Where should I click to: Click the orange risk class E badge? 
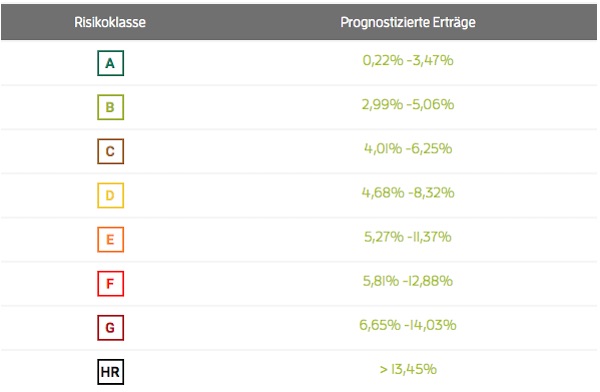click(x=110, y=240)
